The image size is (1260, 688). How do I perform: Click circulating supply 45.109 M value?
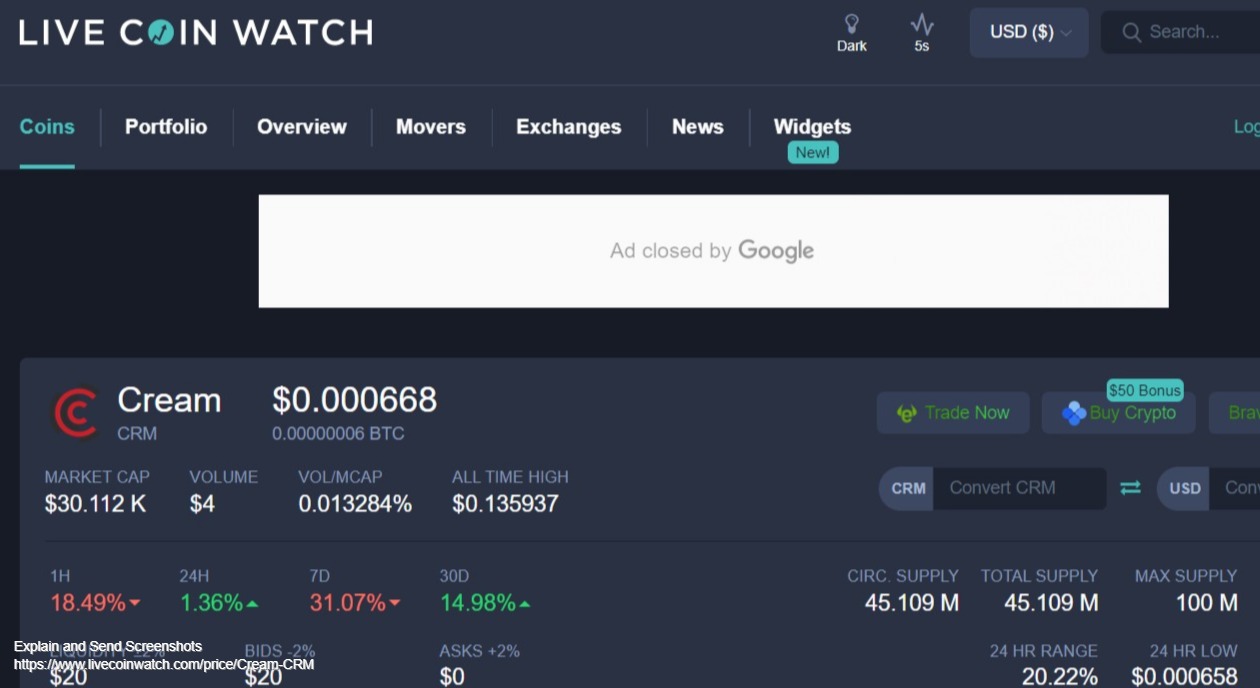pos(912,603)
